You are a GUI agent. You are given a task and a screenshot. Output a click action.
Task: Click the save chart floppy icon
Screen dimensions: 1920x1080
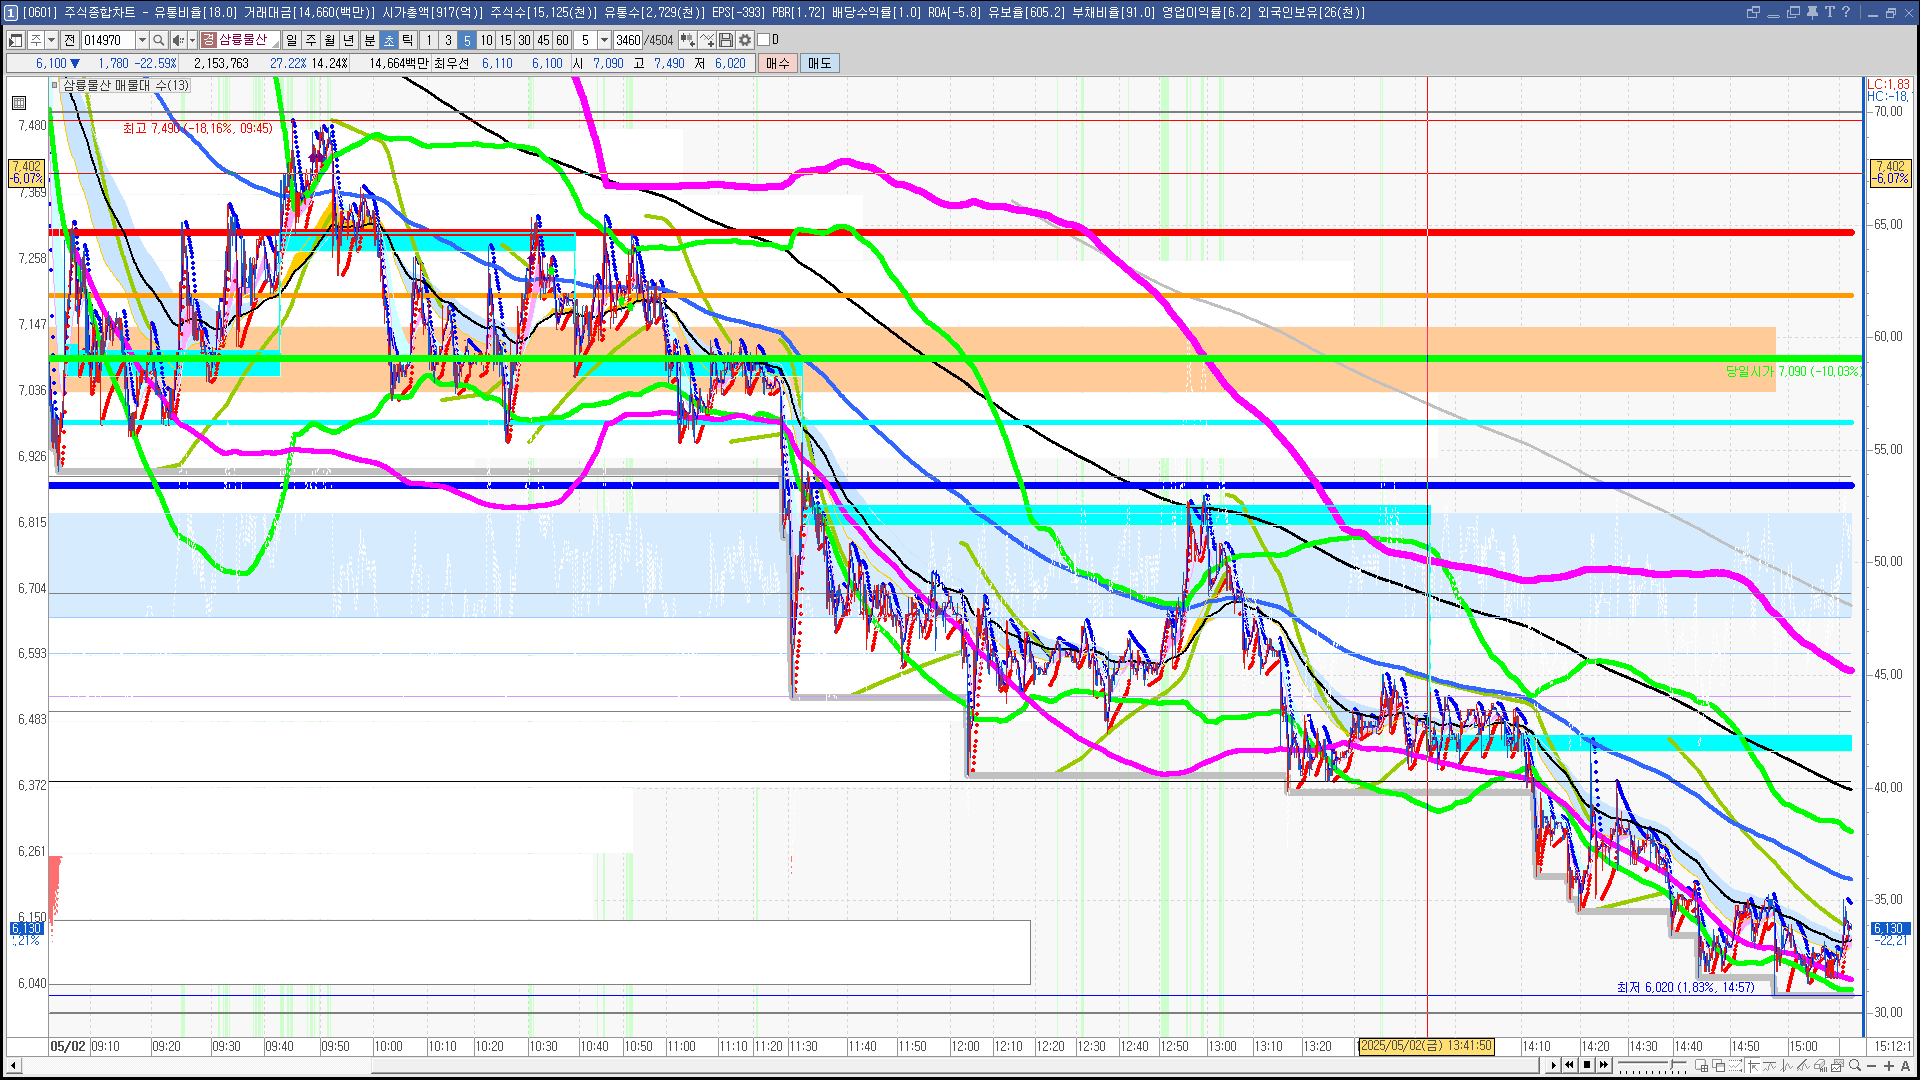click(x=726, y=40)
